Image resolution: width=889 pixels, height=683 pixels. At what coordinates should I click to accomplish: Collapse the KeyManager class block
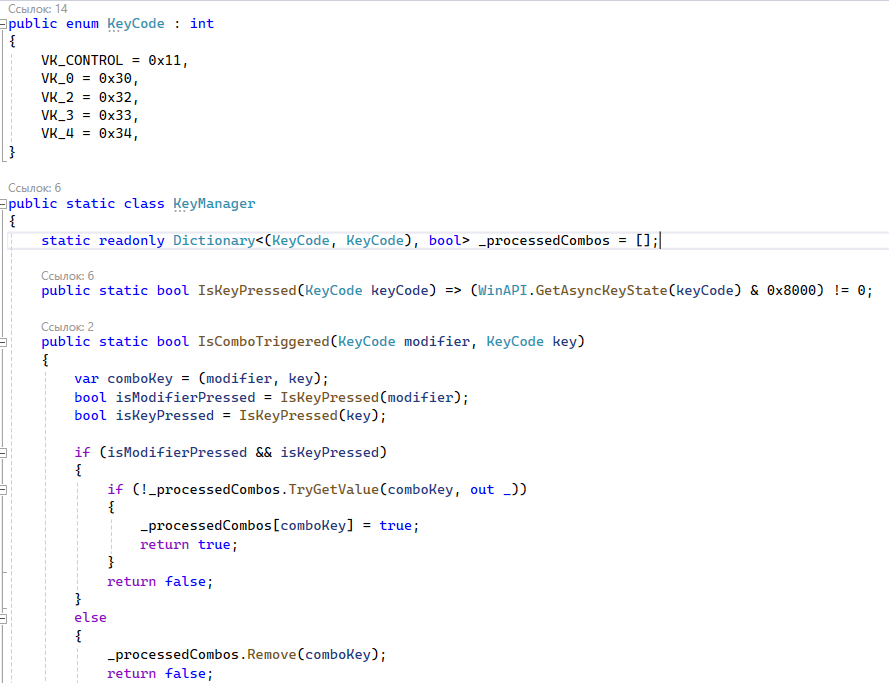(3, 203)
